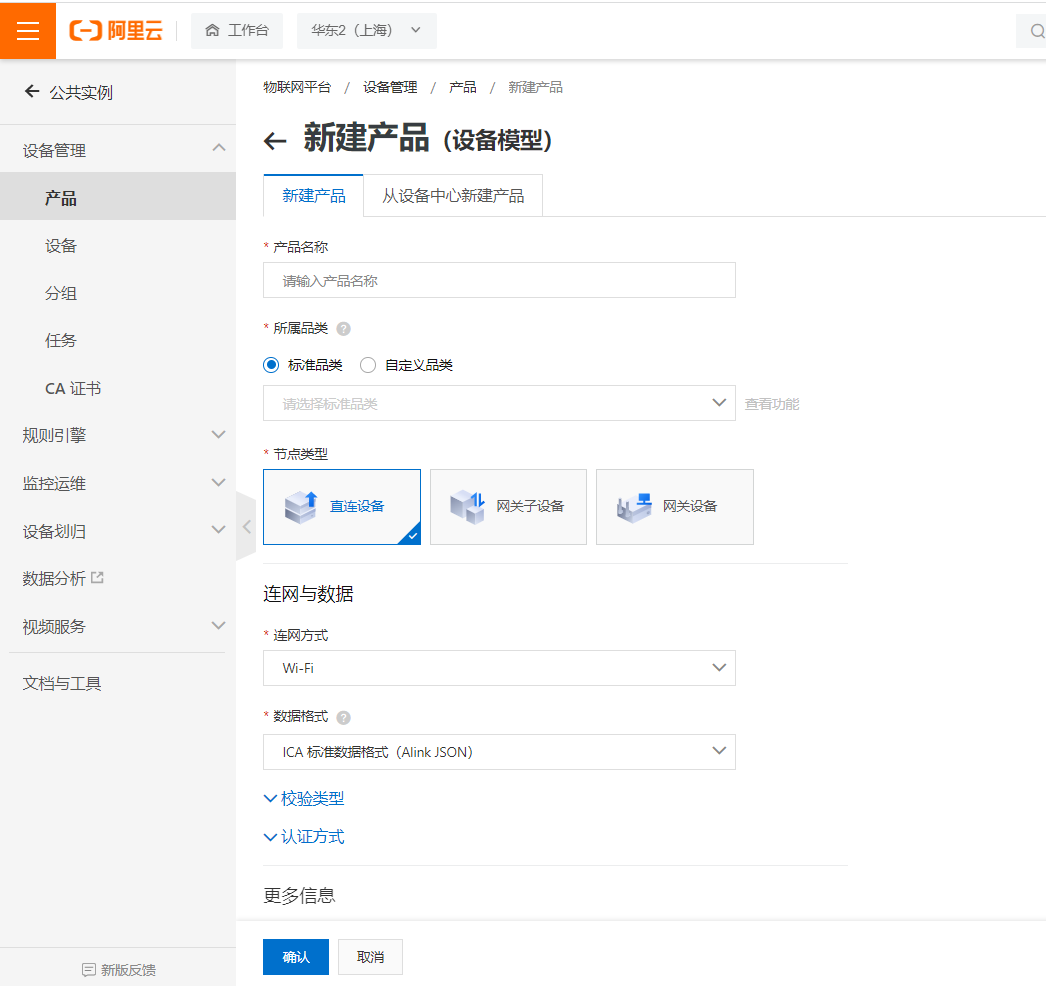Viewport: 1046px width, 986px height.
Task: Click back arrow beside 新建产品 title
Action: [275, 141]
